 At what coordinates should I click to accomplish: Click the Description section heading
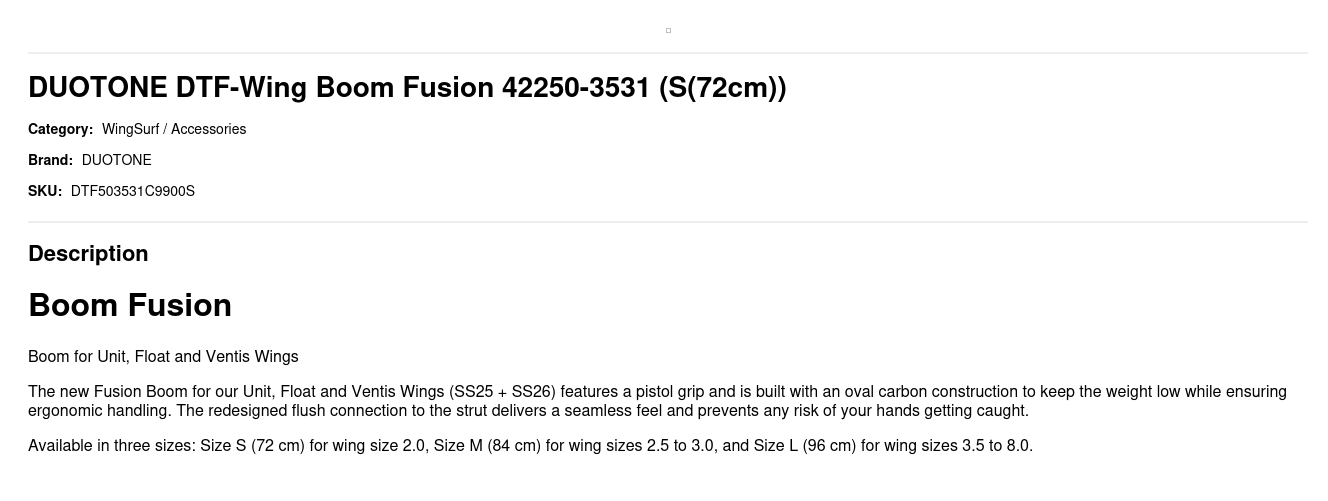pos(88,254)
